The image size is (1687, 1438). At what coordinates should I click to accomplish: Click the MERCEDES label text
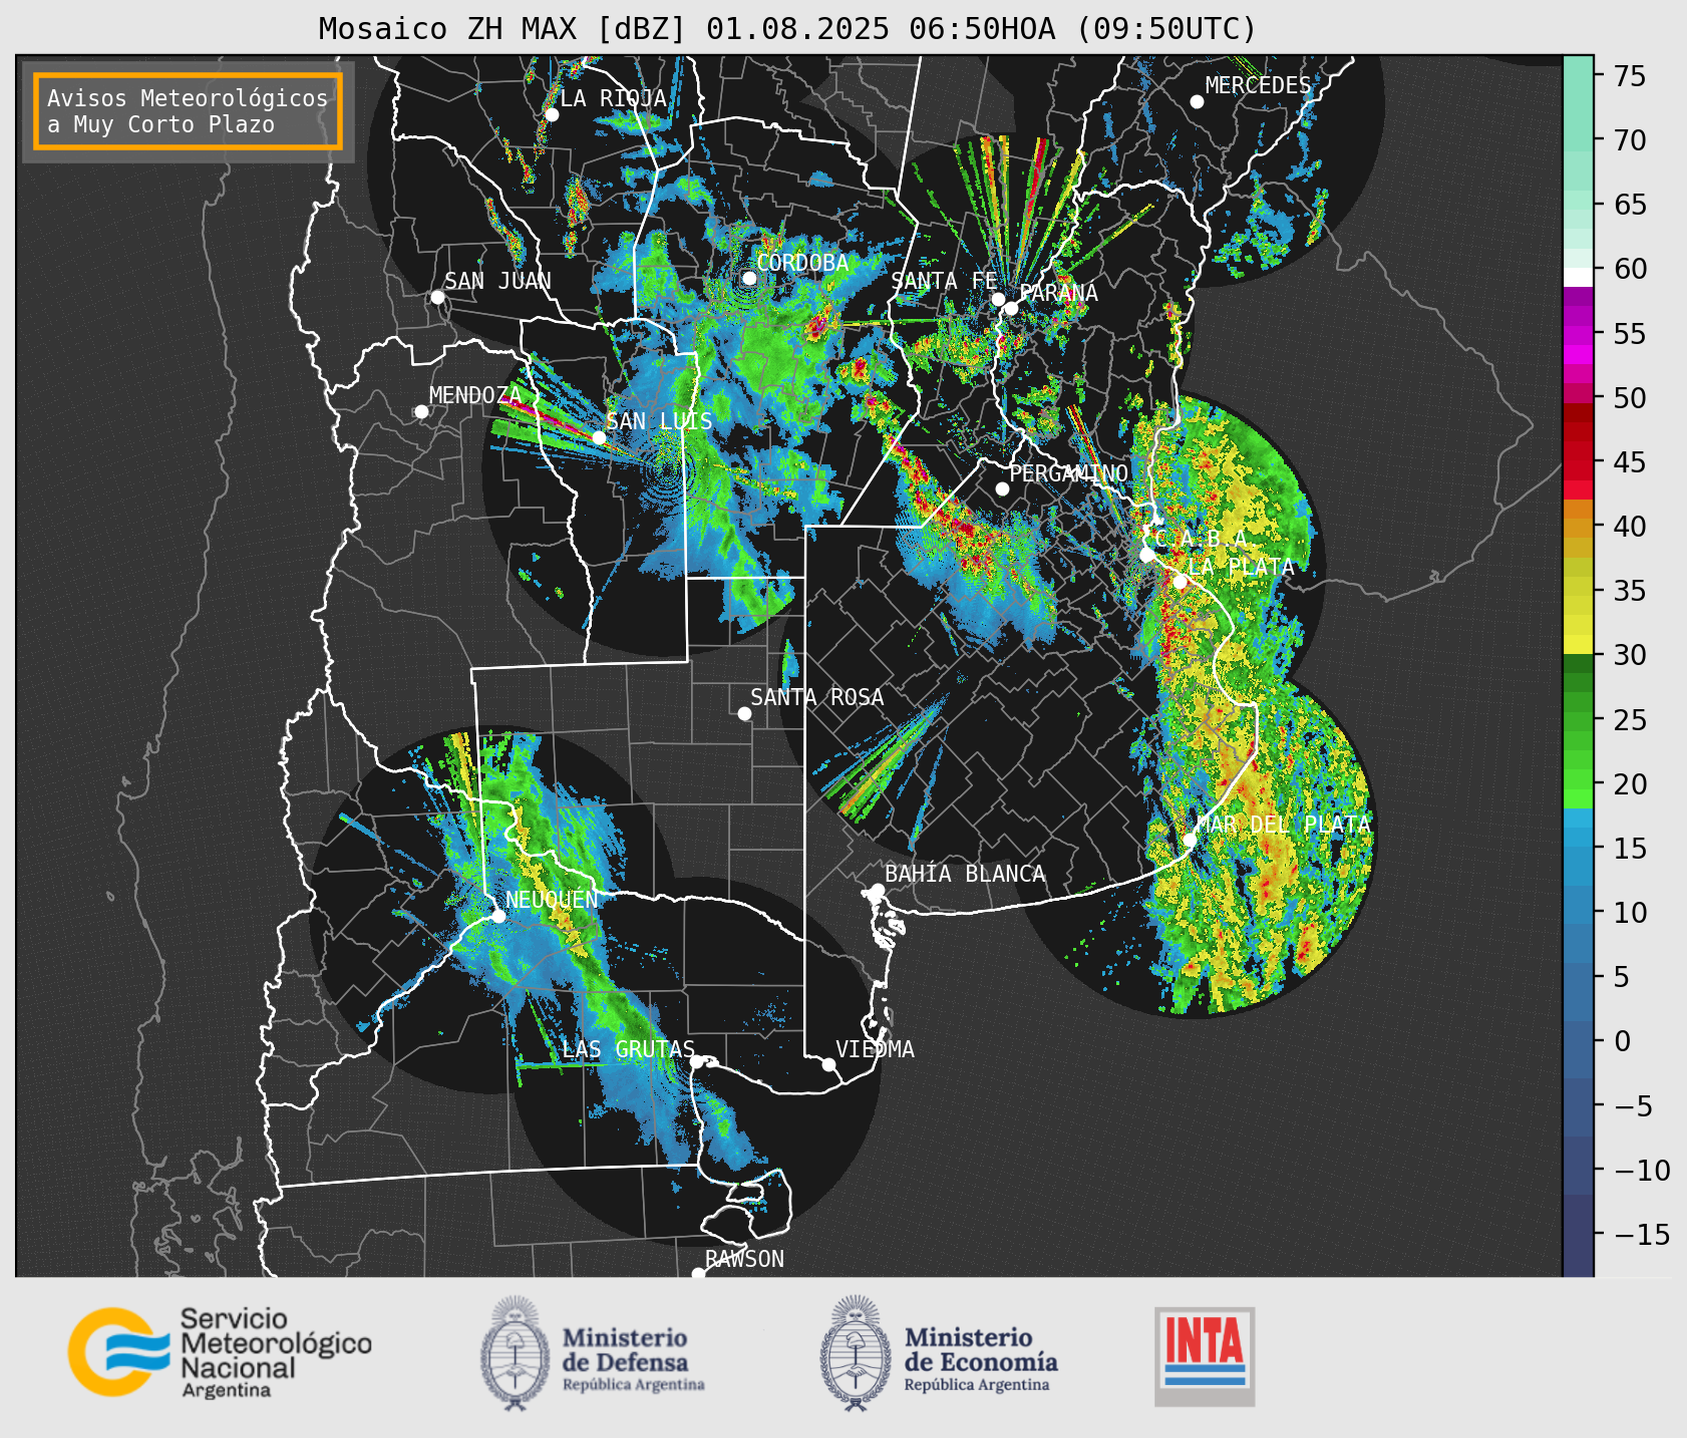(1258, 86)
